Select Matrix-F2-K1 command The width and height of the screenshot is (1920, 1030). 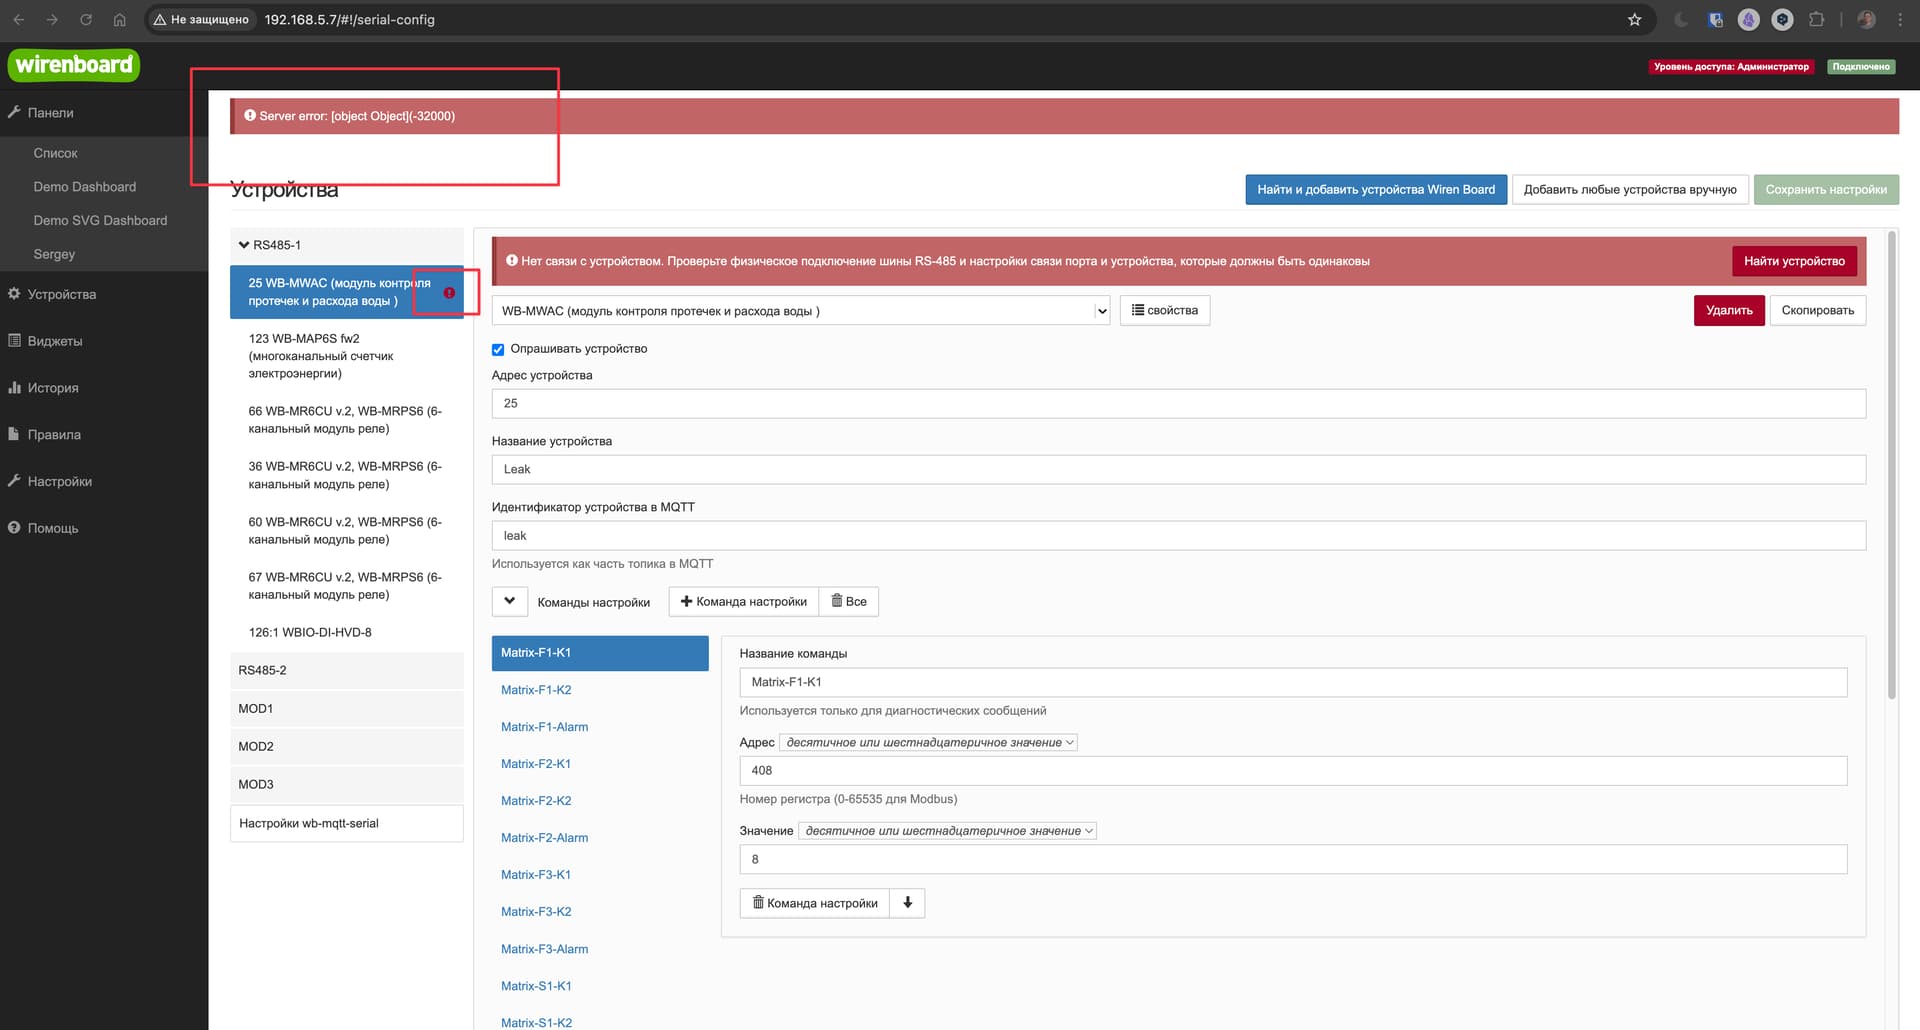[x=536, y=764]
